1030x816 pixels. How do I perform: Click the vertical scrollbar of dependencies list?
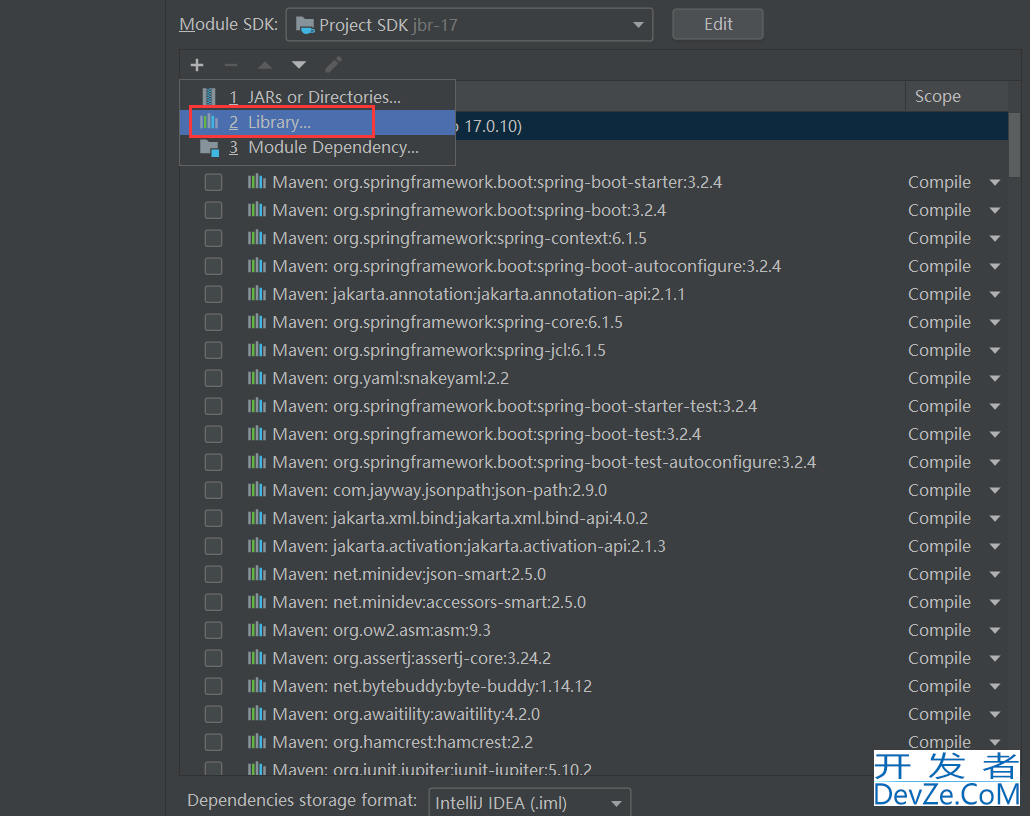(1014, 145)
